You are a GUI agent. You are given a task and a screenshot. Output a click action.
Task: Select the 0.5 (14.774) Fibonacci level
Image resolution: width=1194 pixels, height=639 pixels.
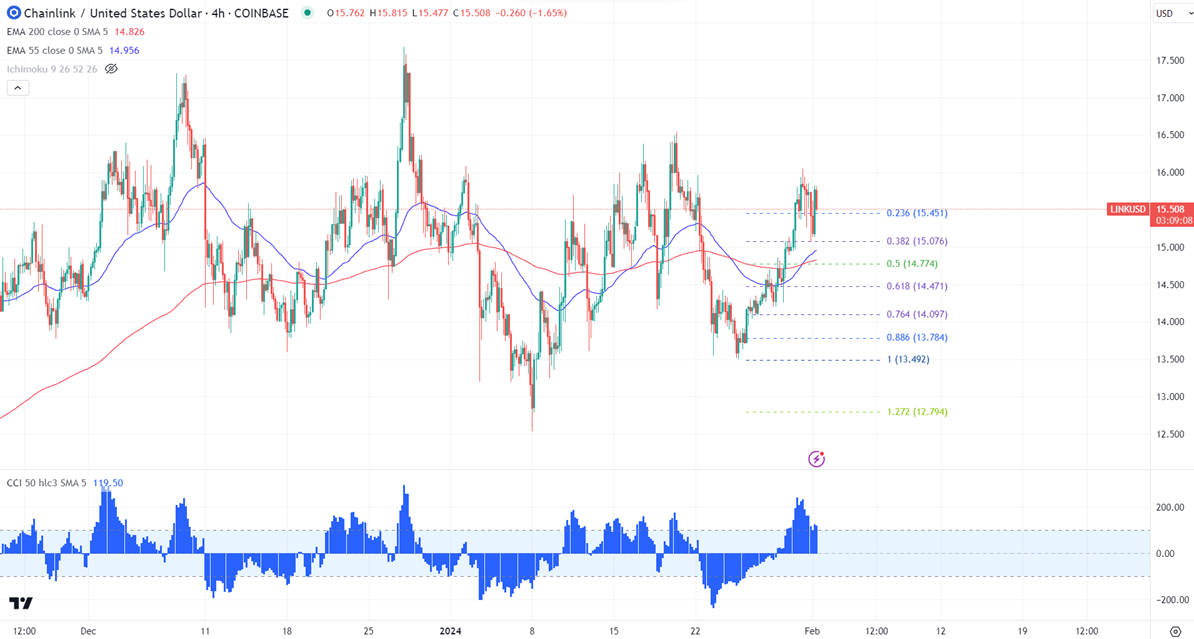tap(912, 264)
